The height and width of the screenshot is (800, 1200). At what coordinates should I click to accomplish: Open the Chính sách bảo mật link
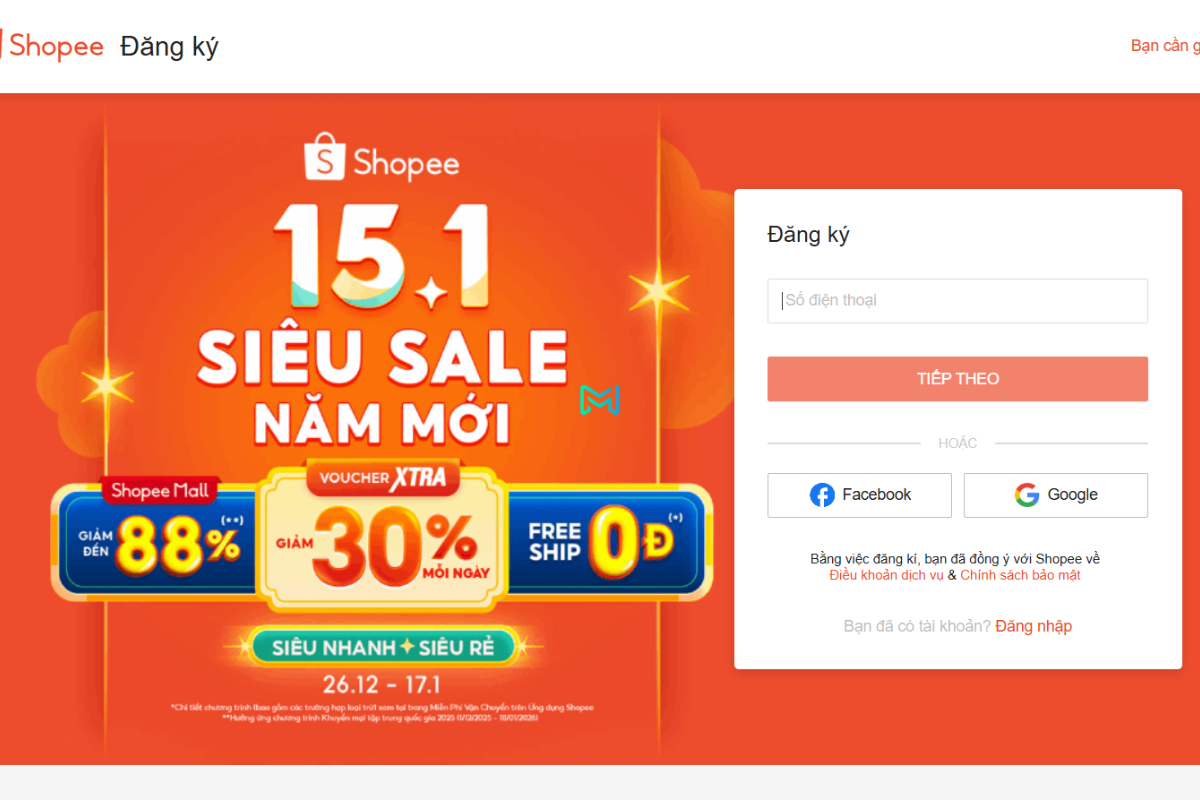(x=1019, y=575)
